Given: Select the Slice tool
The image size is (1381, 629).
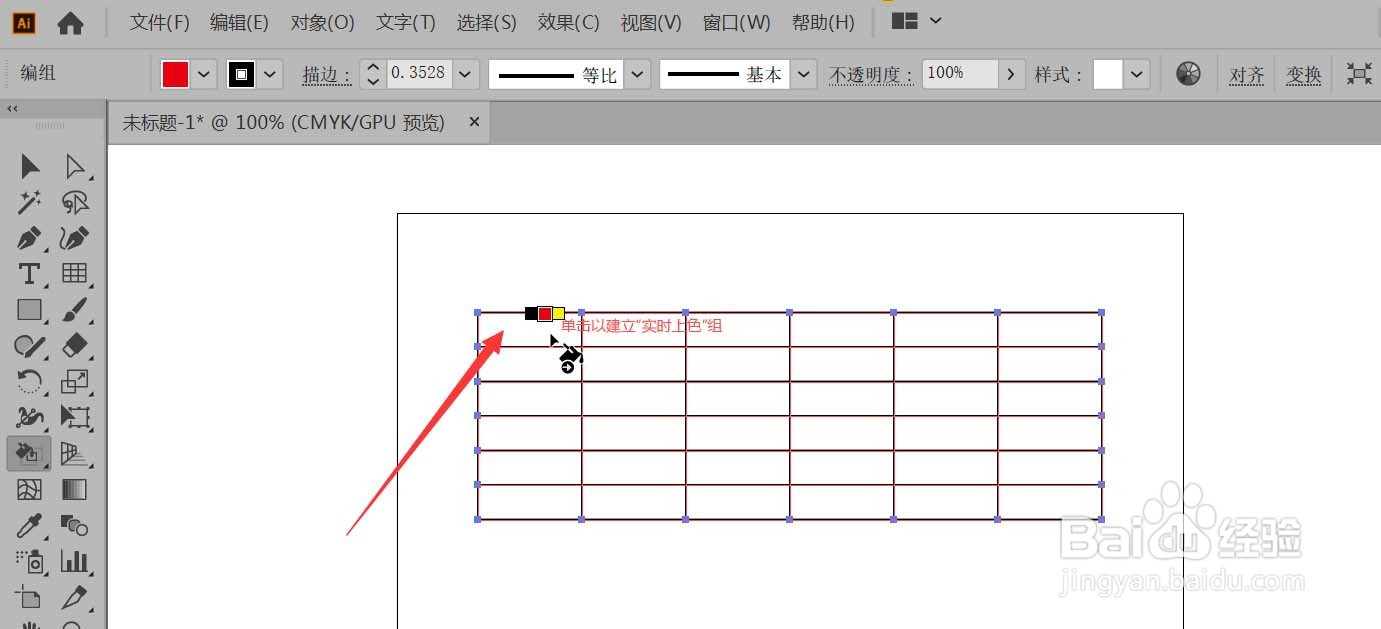Looking at the screenshot, I should [x=75, y=598].
